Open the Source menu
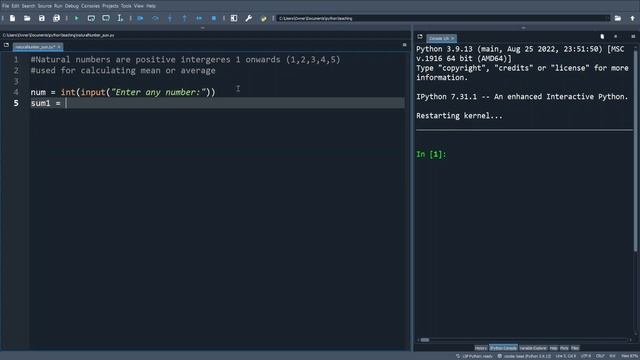 tap(44, 6)
